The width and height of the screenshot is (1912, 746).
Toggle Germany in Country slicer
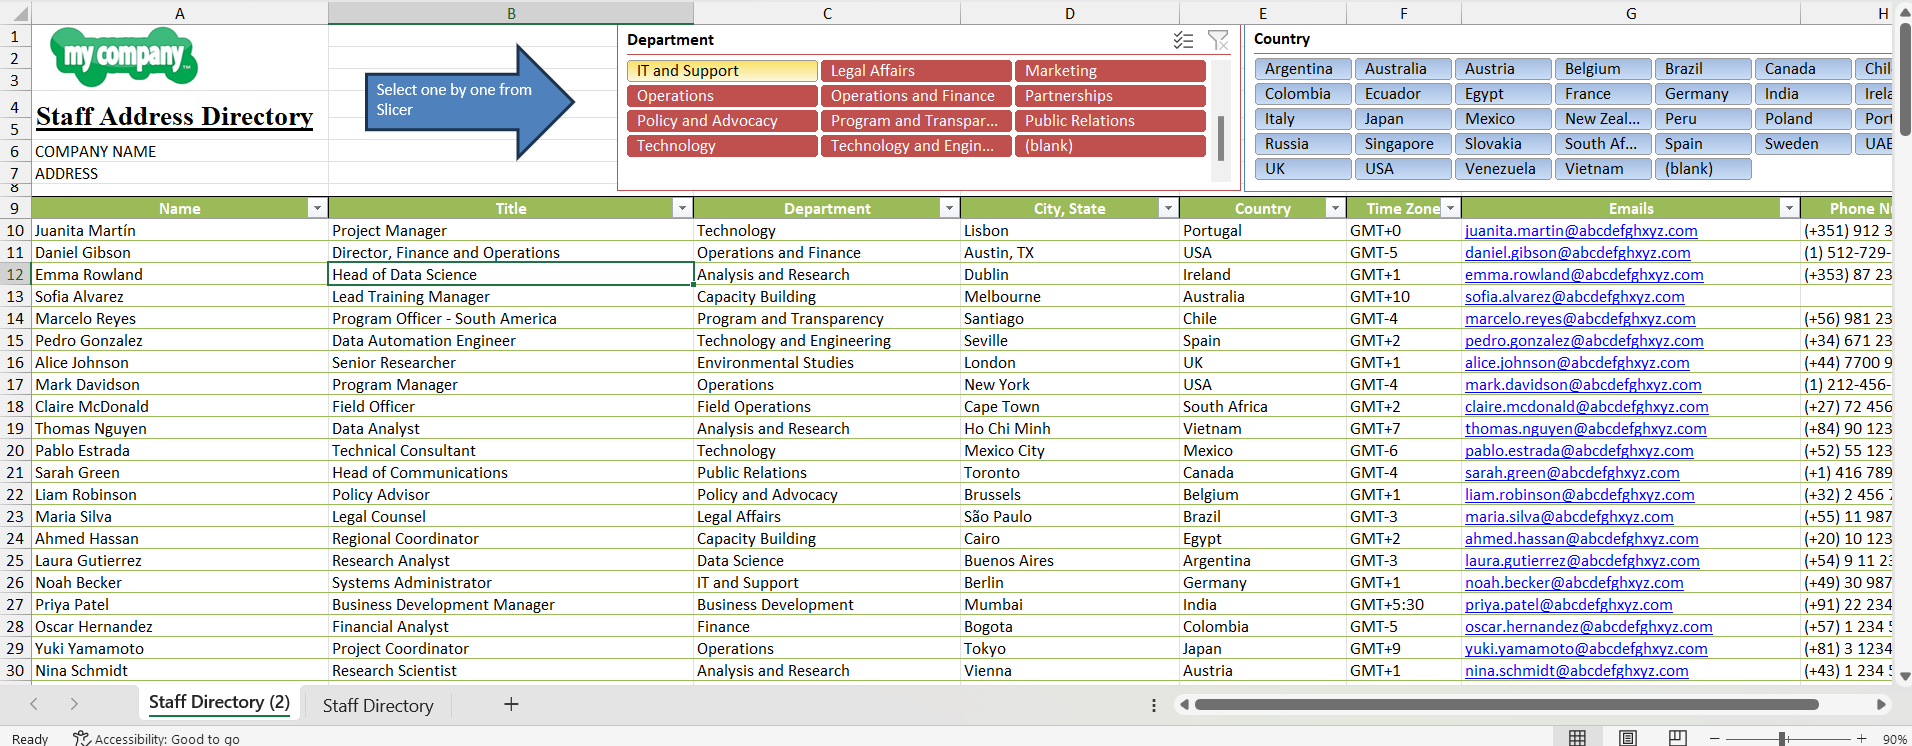(x=1703, y=94)
